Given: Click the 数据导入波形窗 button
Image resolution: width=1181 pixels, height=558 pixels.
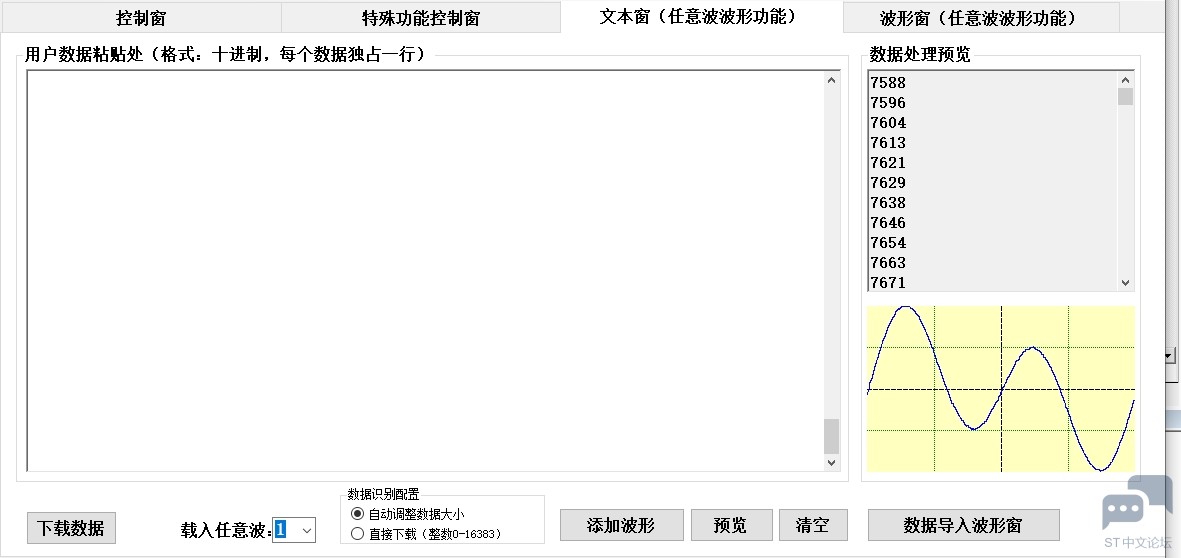Looking at the screenshot, I should click(x=963, y=525).
